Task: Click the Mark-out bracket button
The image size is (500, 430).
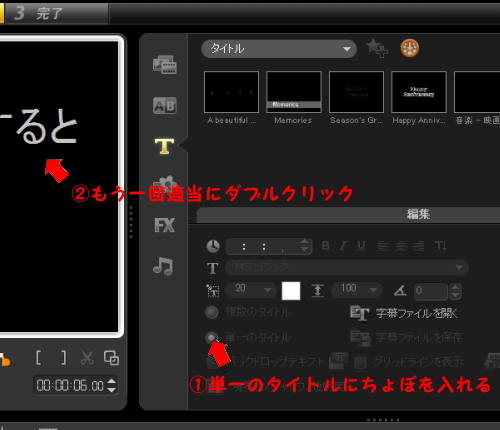Action: (x=63, y=358)
